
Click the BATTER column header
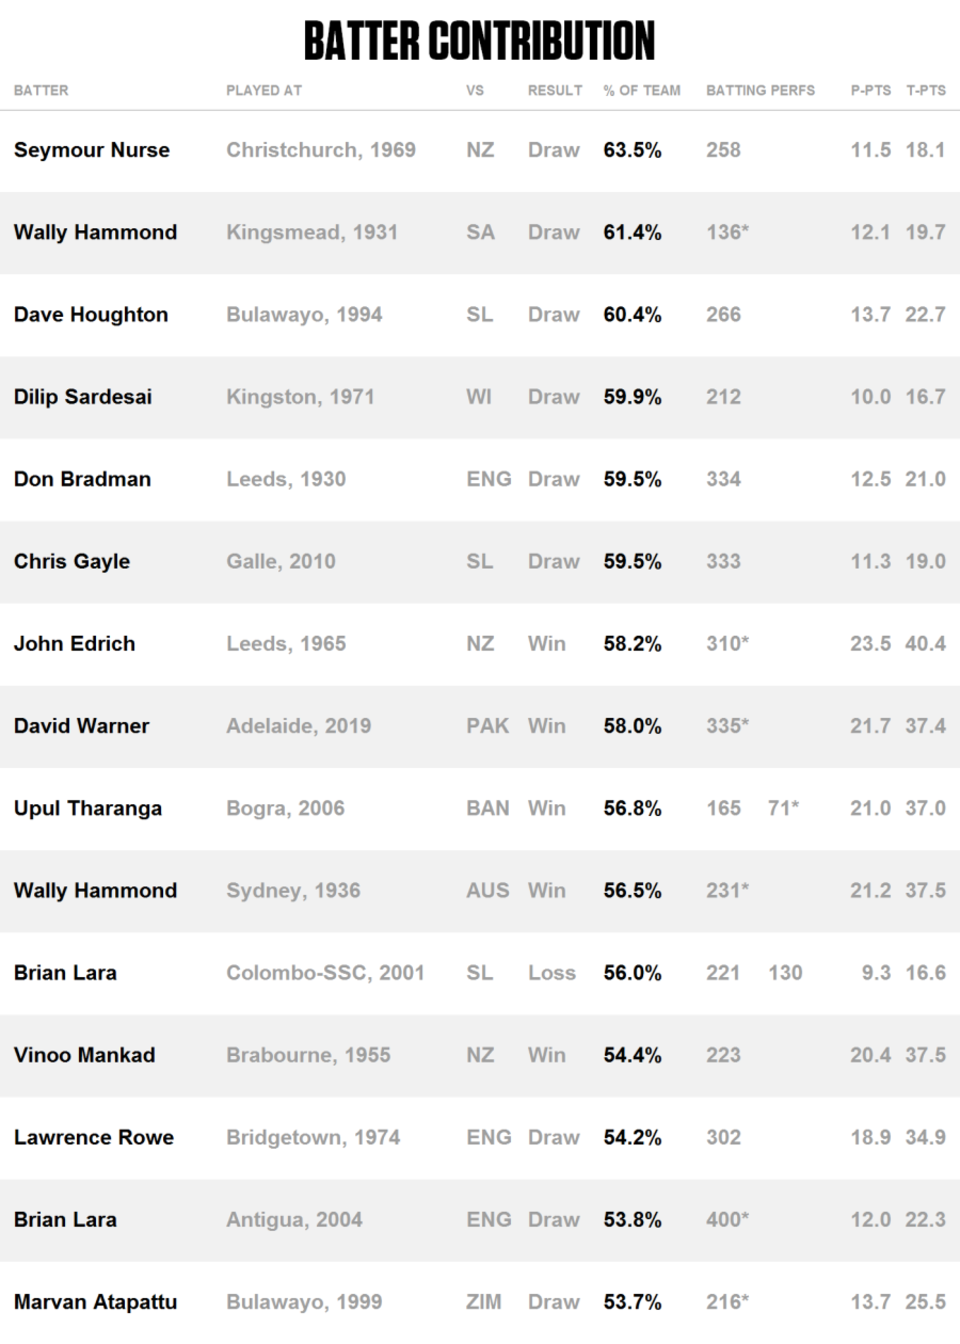[41, 90]
